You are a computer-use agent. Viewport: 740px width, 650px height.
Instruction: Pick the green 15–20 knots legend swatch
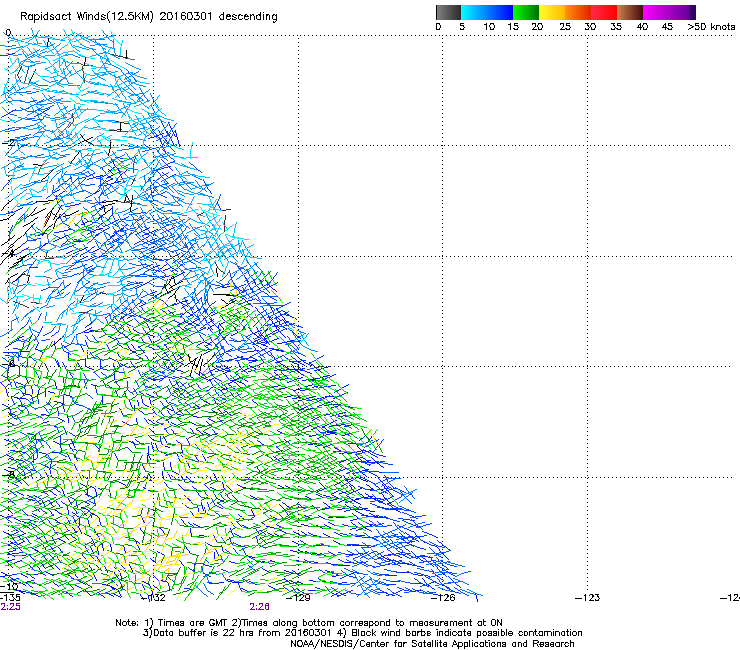[526, 12]
